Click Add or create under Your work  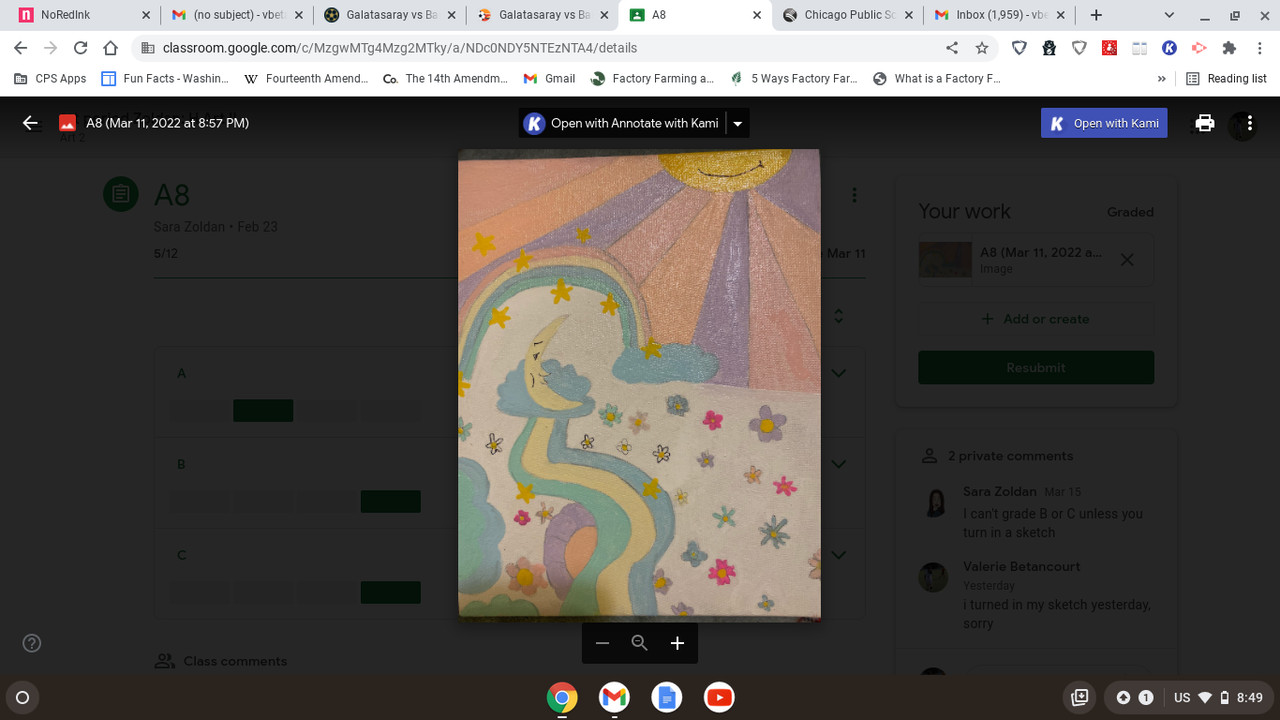tap(1035, 318)
